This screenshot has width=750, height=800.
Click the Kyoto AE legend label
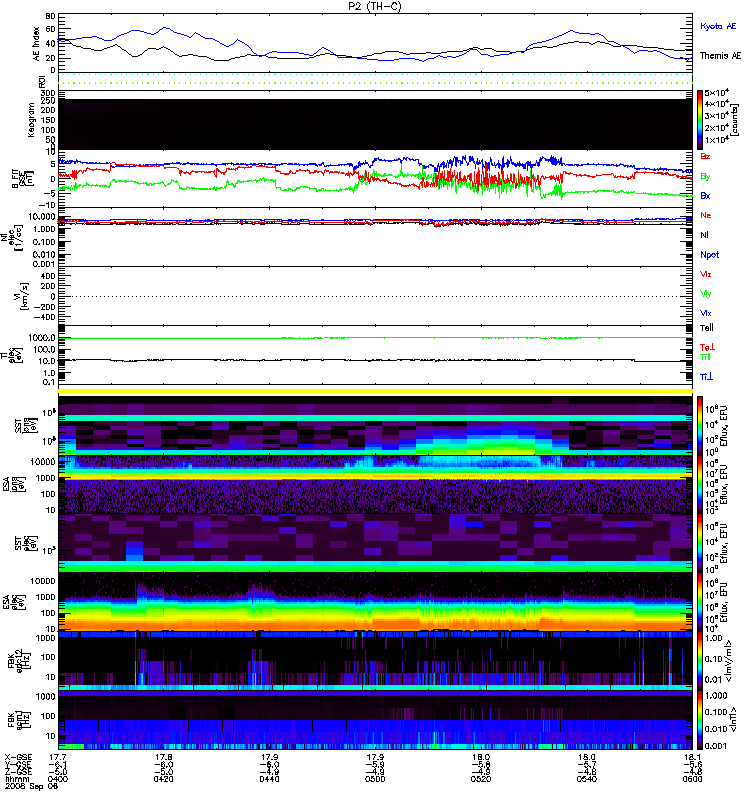click(x=720, y=26)
